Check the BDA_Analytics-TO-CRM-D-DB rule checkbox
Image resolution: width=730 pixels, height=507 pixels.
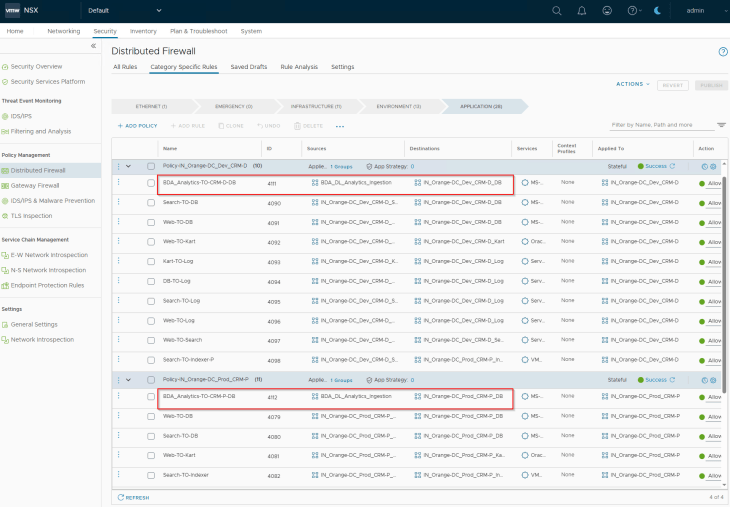coord(151,184)
